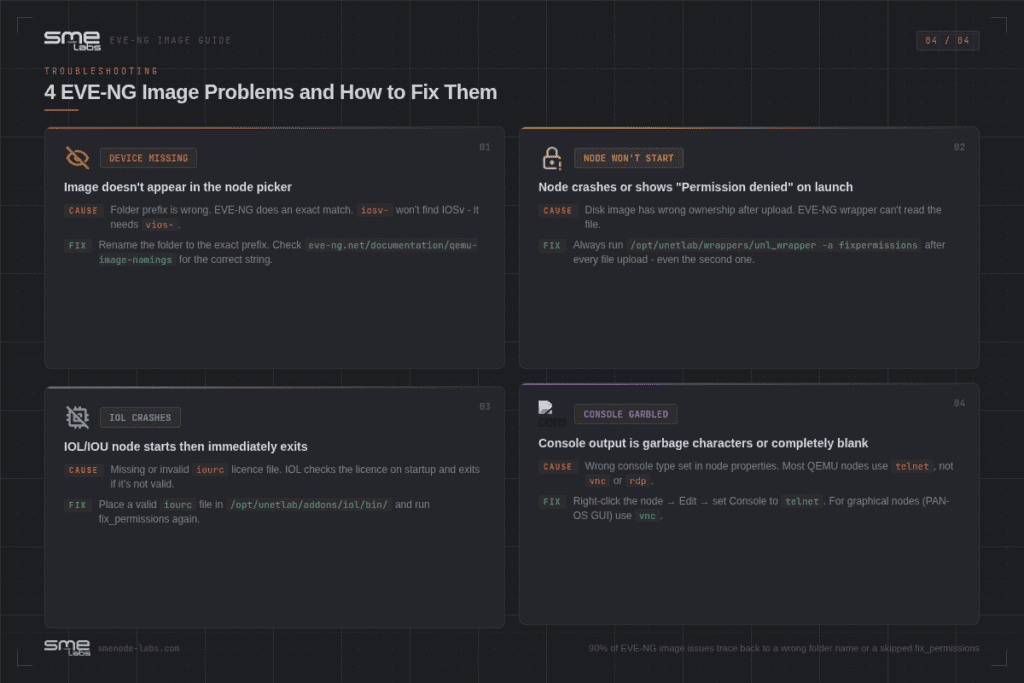This screenshot has width=1024, height=683.
Task: Click the title 'Console output is garbage characters or completely blank'
Action: (703, 443)
